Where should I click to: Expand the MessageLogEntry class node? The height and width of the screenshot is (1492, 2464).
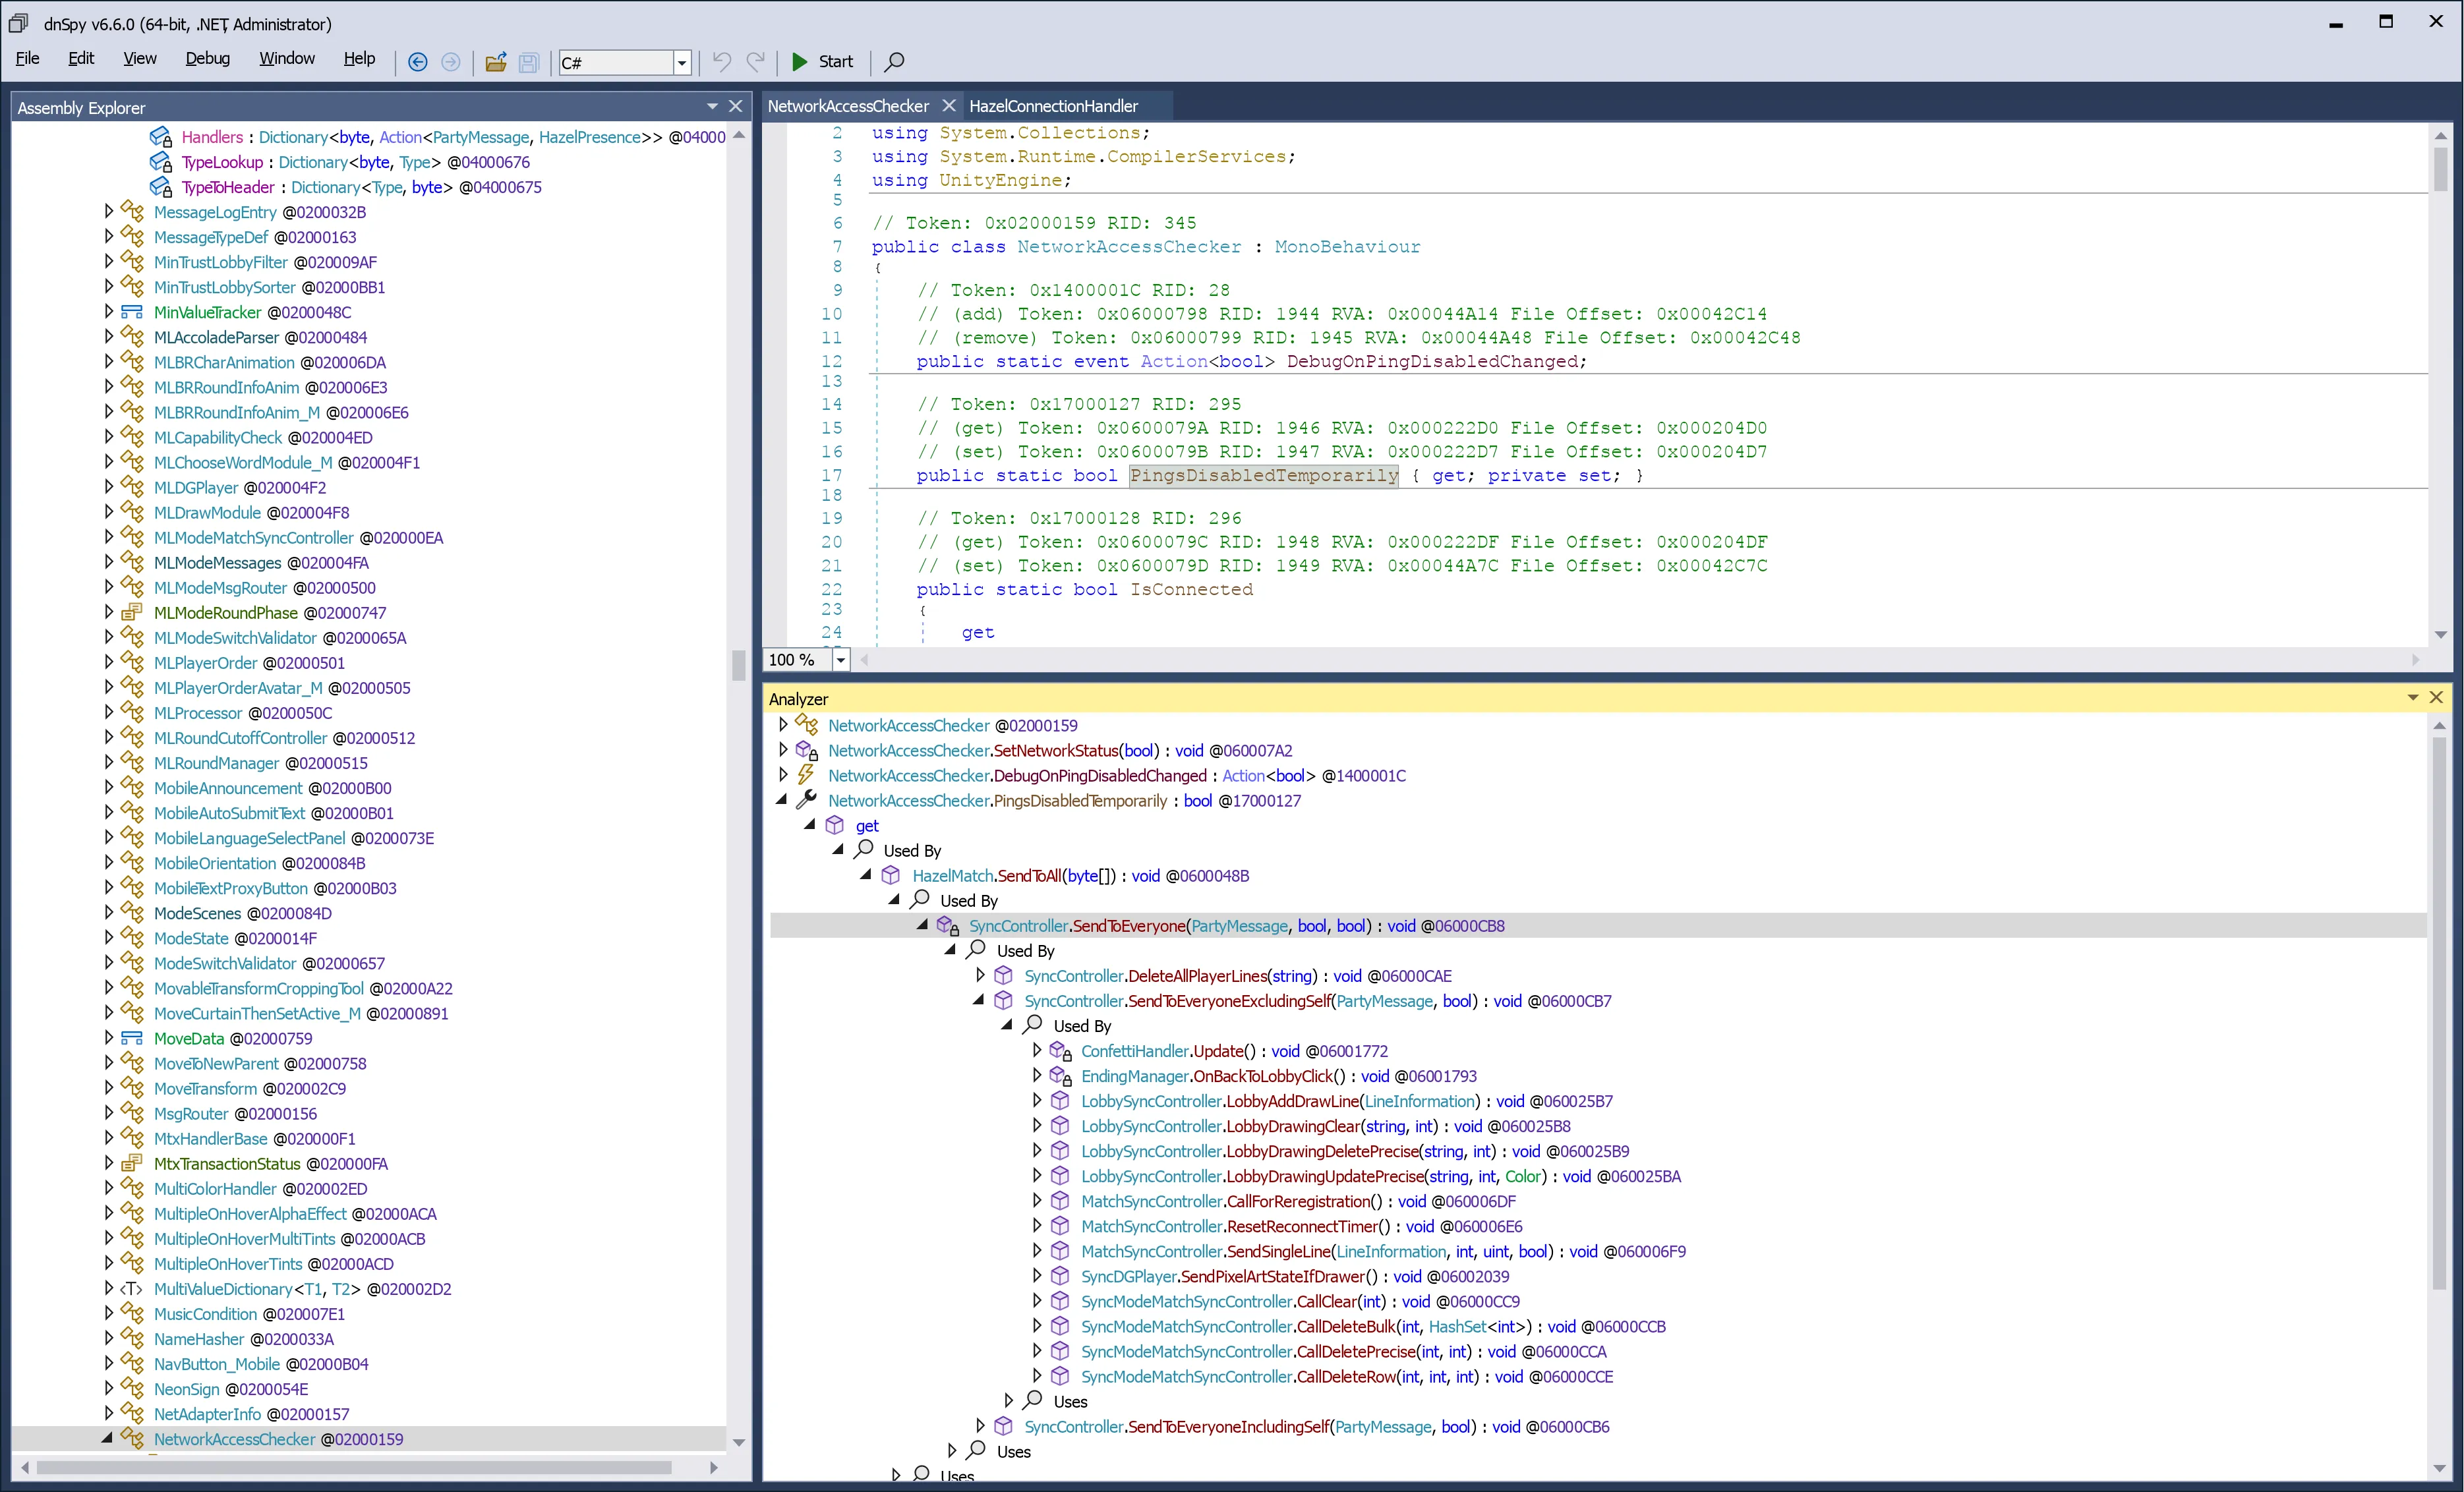tap(109, 211)
